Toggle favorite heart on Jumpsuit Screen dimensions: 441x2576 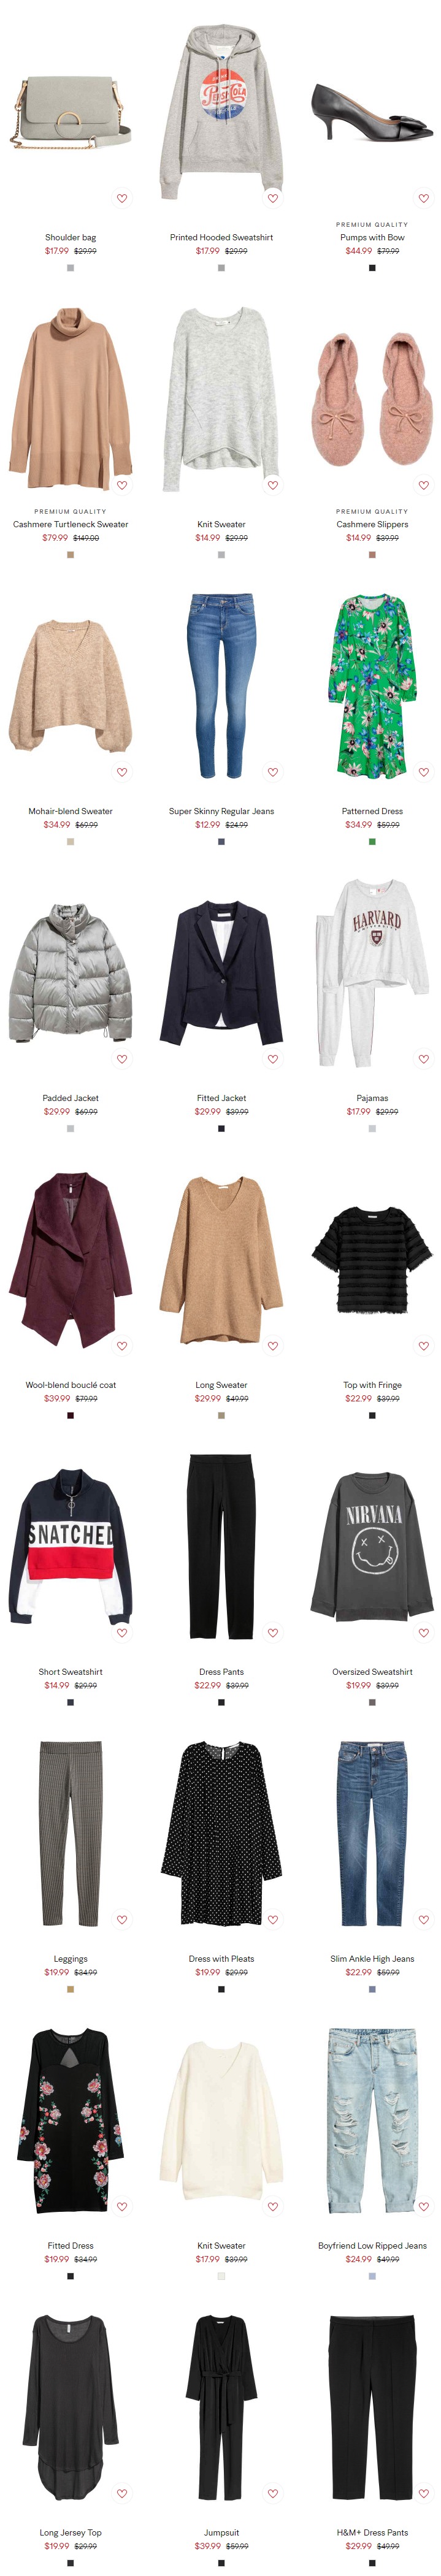[x=273, y=2494]
